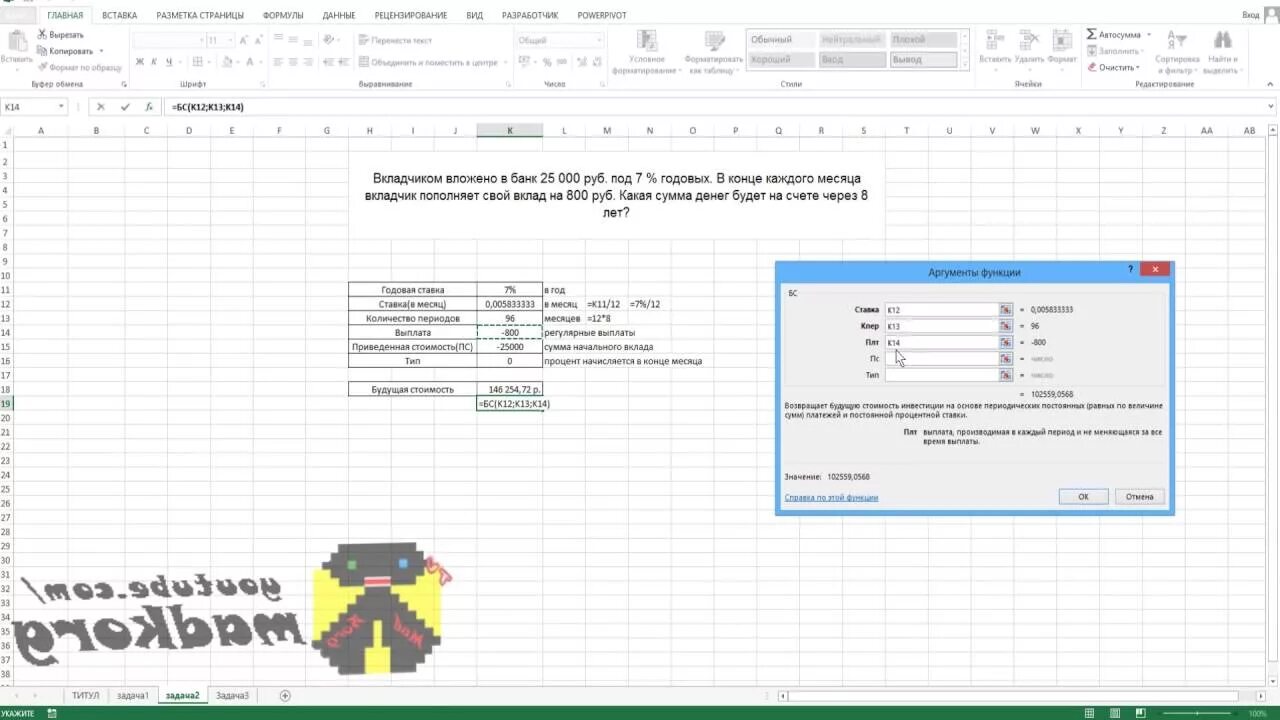Add a new sheet with plus button

click(x=285, y=695)
